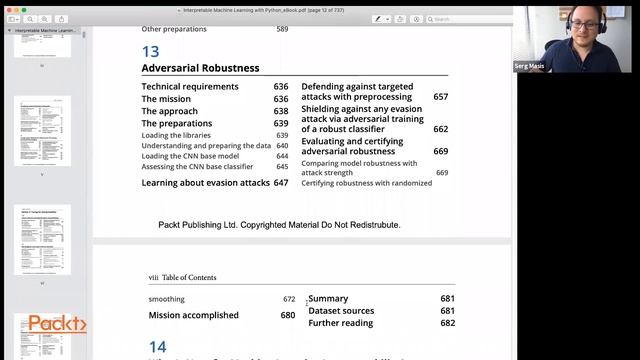
Task: Click the zoom out magnifier icon
Action: [x=30, y=19]
